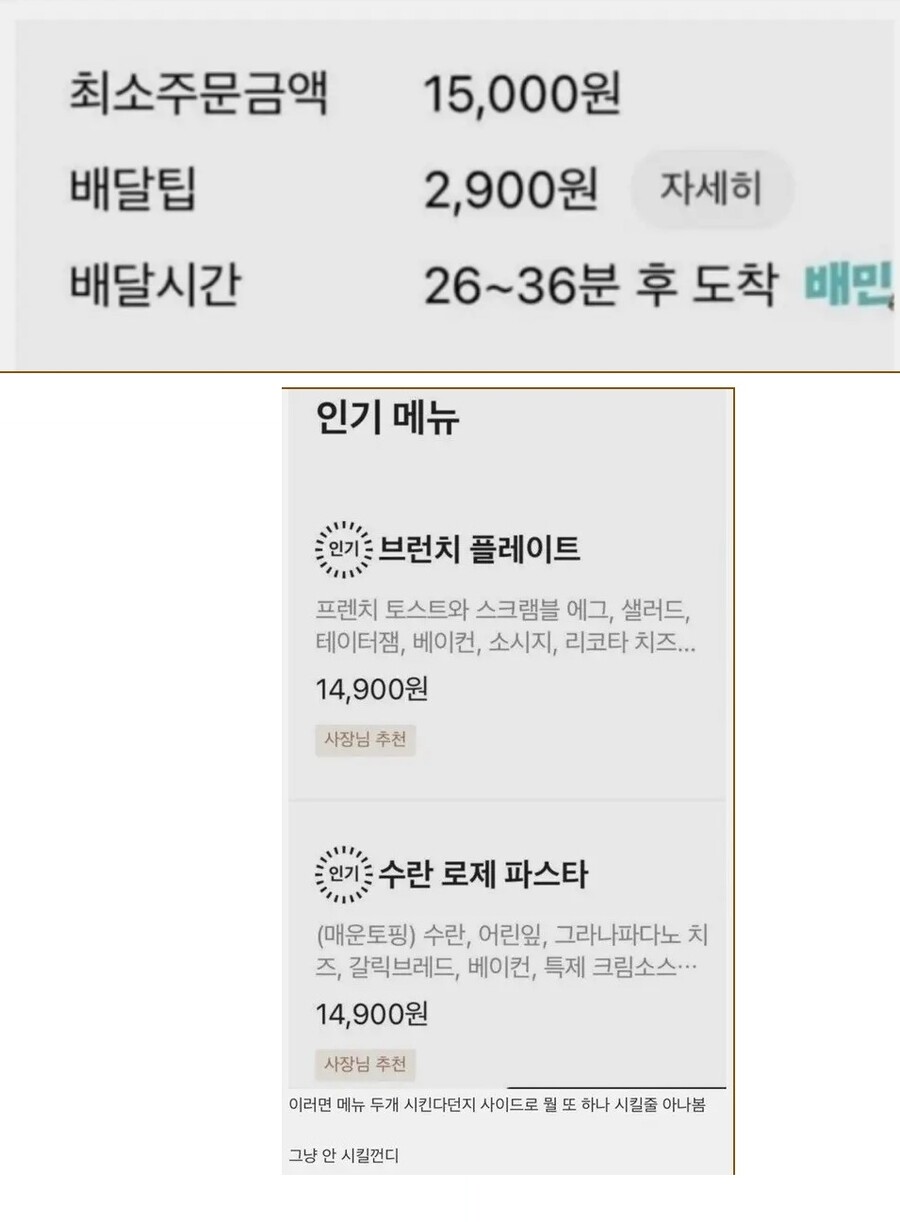Click the 배달팁 label
900x1222 pixels.
[x=133, y=190]
